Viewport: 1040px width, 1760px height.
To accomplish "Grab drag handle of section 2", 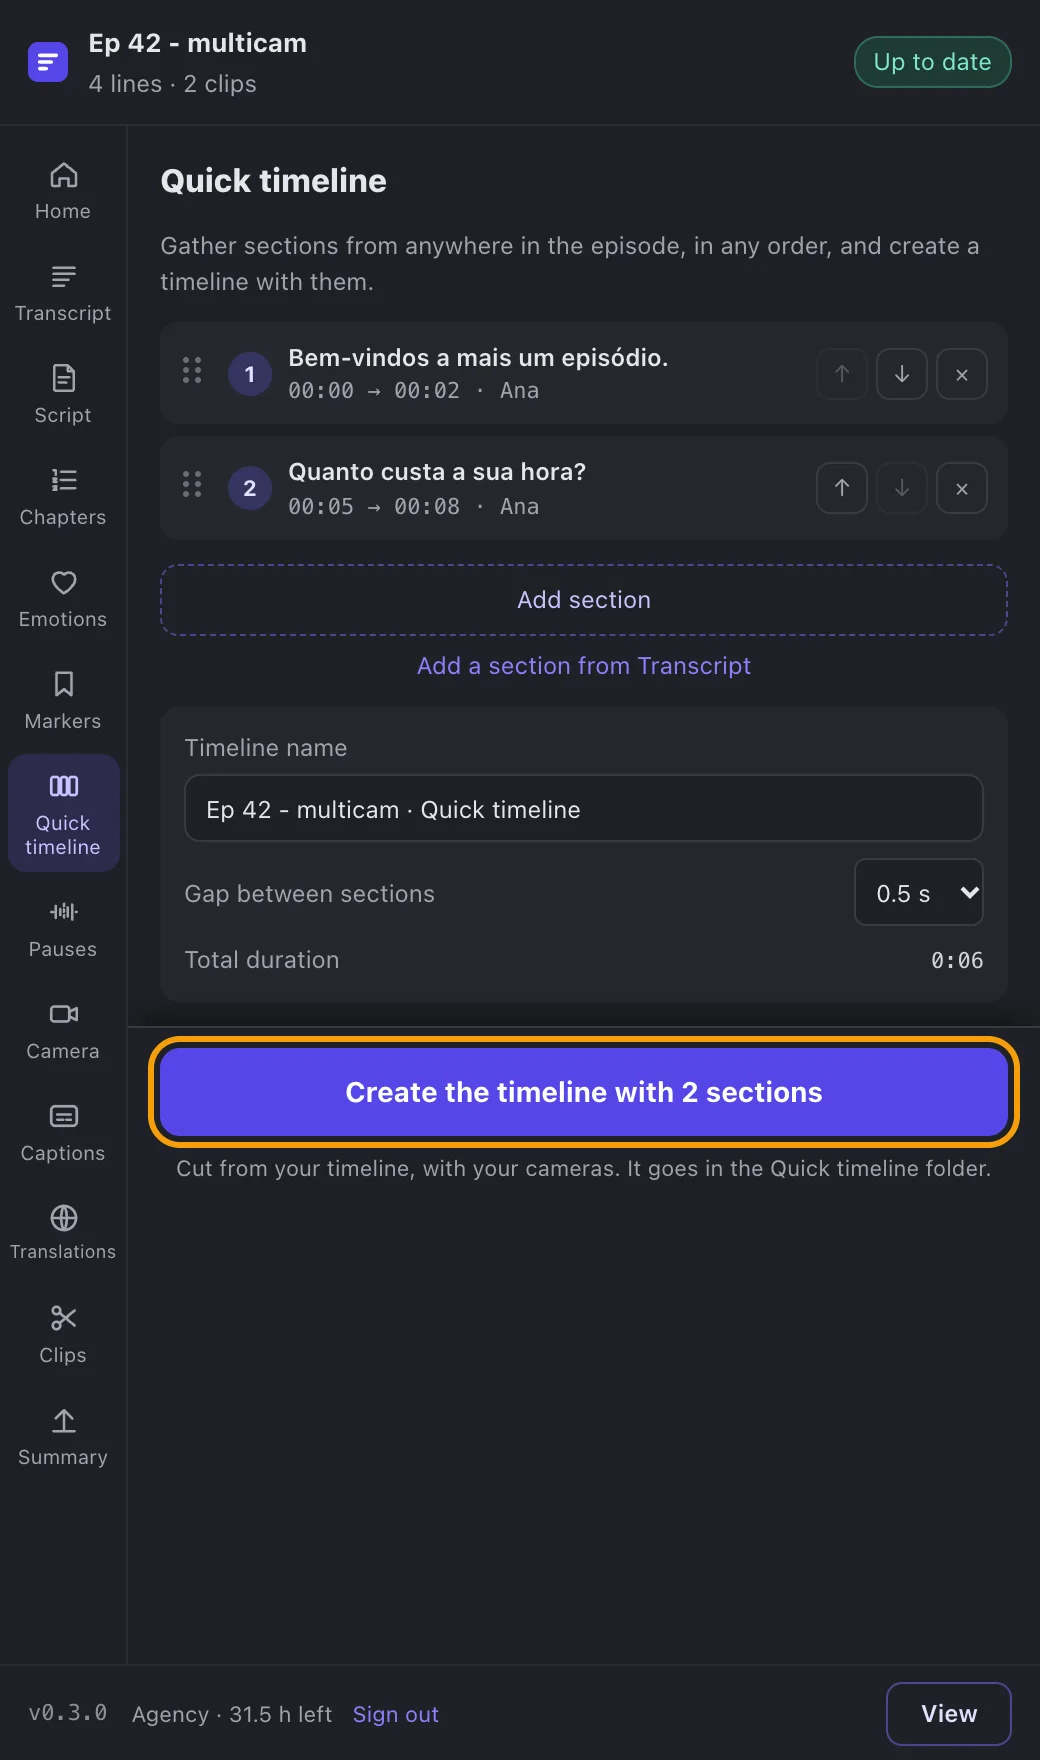I will pos(192,485).
